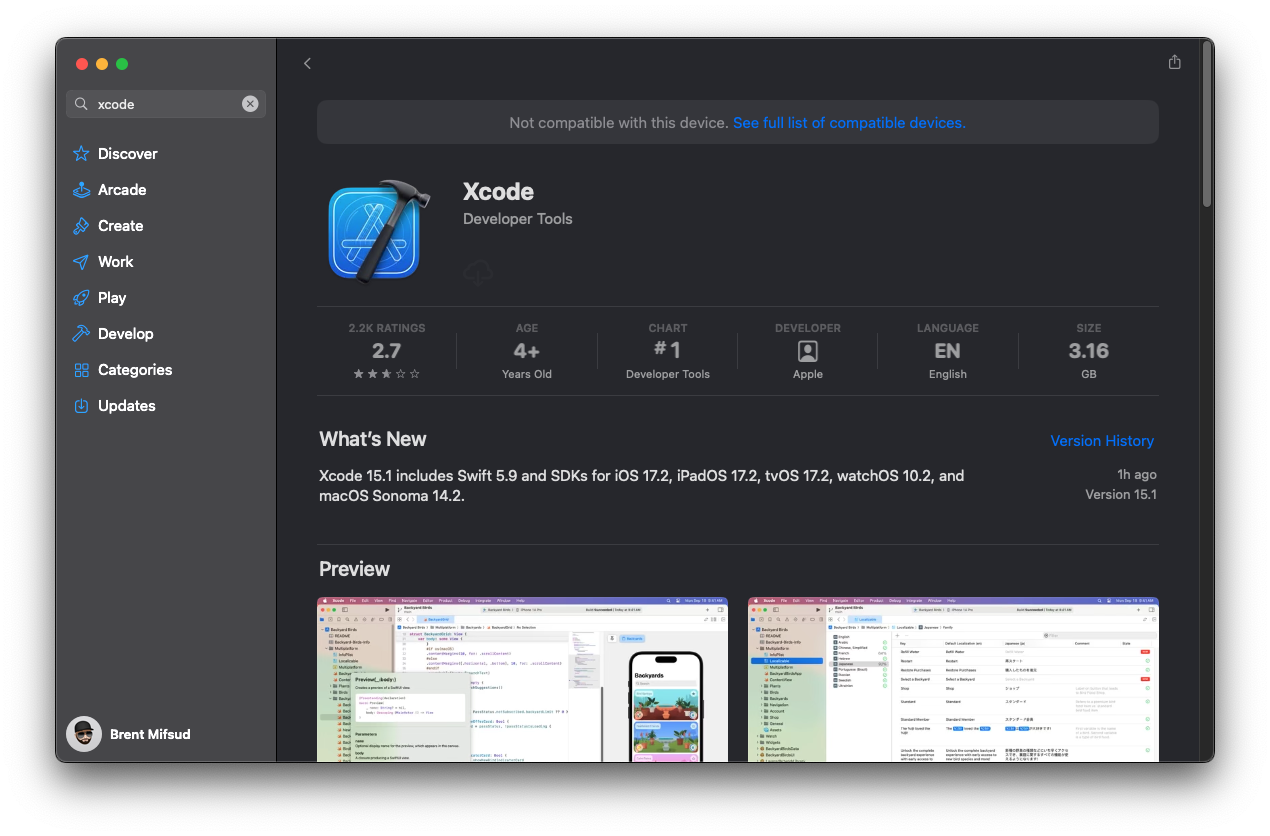Select the Develop hammer icon
This screenshot has height=836, width=1270.
81,334
